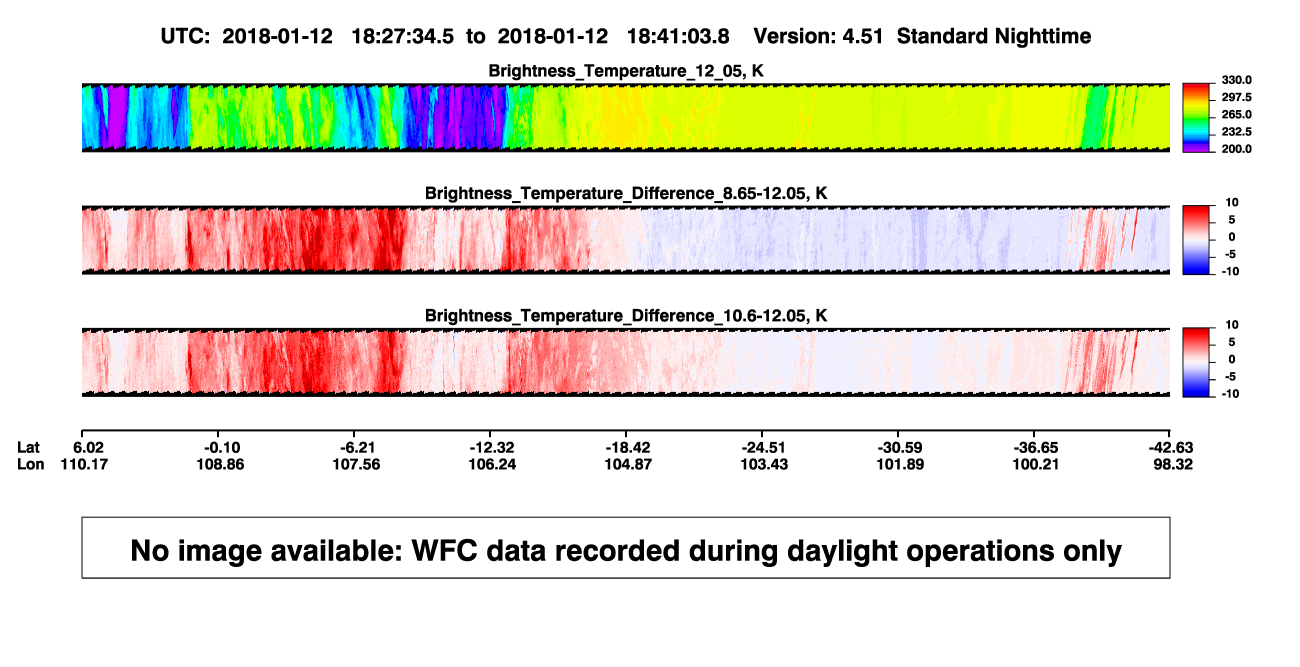Screen dimensions: 1300x667
Task: Click the latitude label -36.65
Action: [x=1036, y=447]
